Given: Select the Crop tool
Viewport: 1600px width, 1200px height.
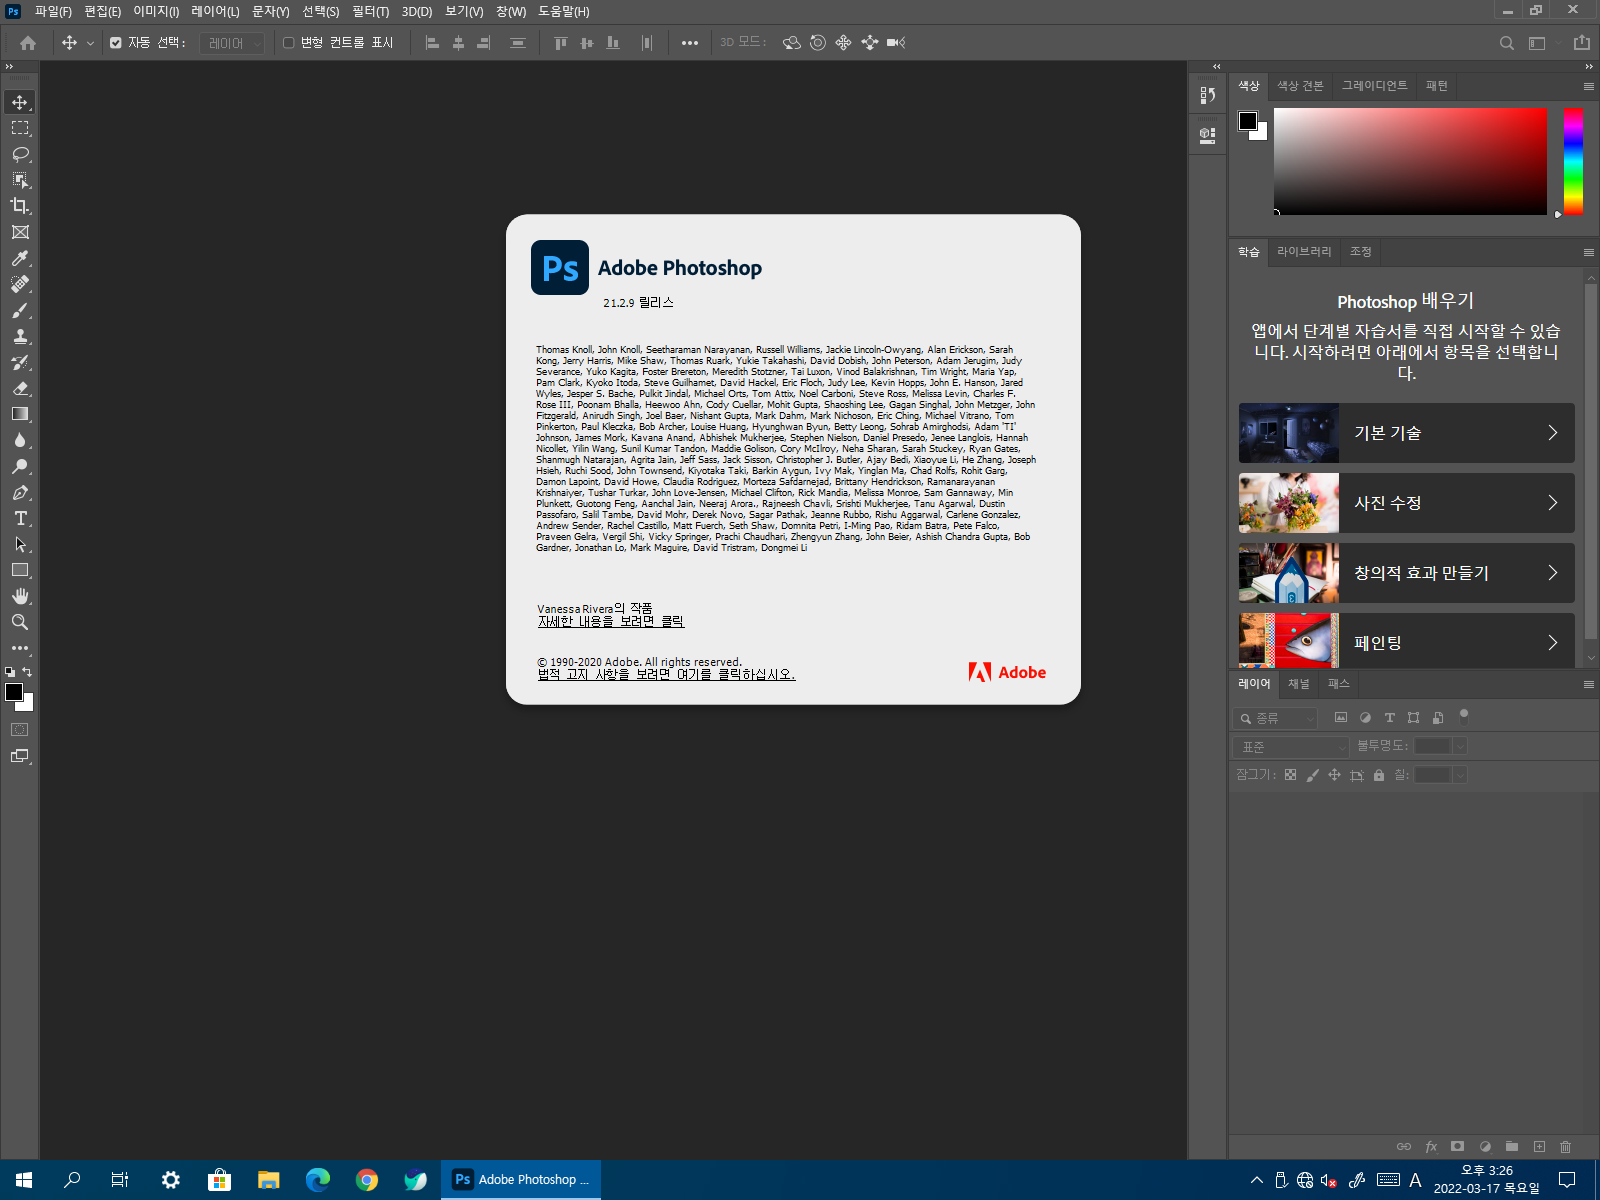Looking at the screenshot, I should [x=20, y=206].
